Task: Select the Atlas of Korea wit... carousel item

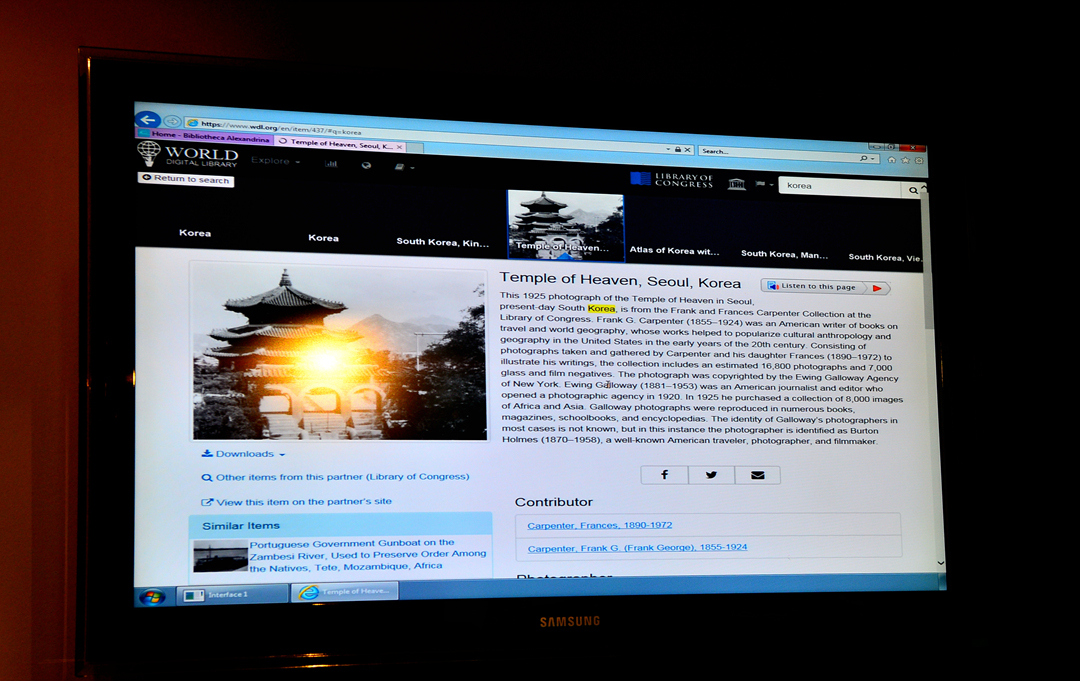Action: 674,251
